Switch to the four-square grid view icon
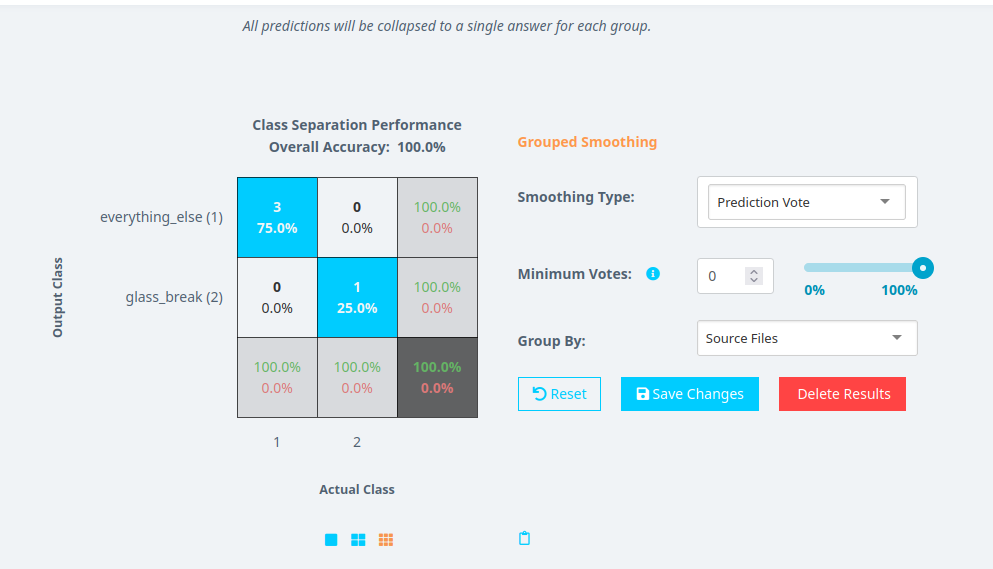Screen dimensions: 993x569 click(358, 540)
